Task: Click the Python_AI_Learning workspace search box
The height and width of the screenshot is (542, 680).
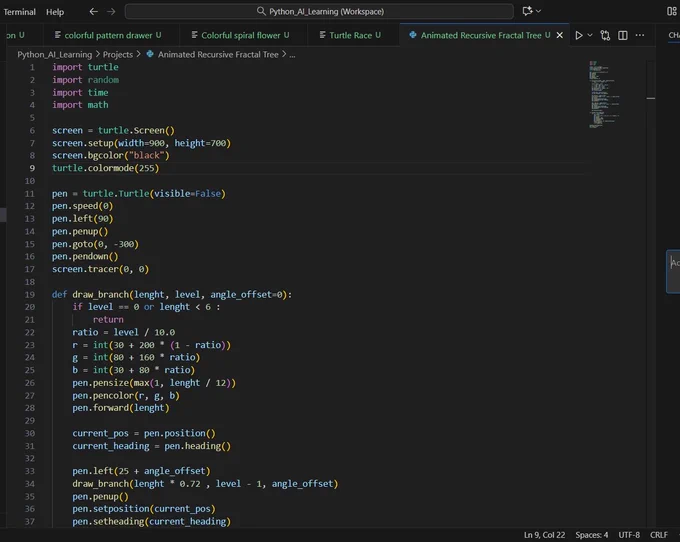Action: click(x=319, y=11)
